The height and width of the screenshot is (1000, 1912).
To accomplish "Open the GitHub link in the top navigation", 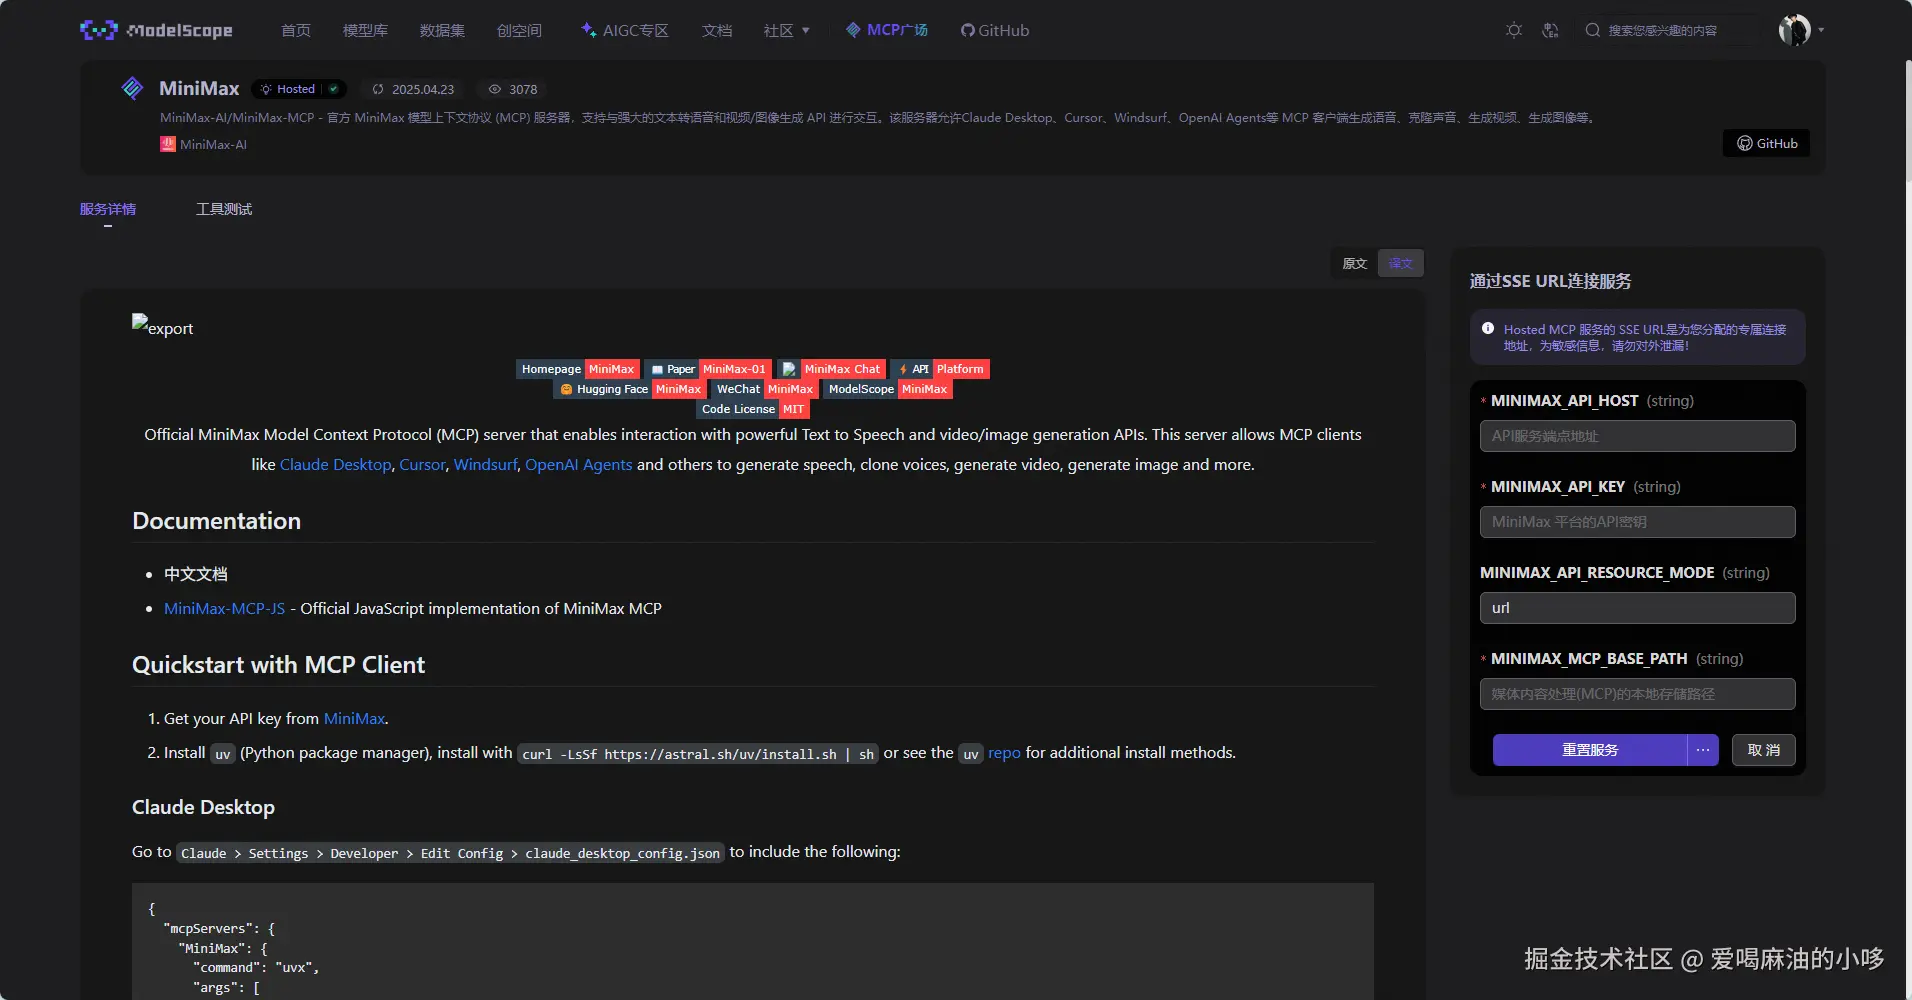I will click(995, 31).
